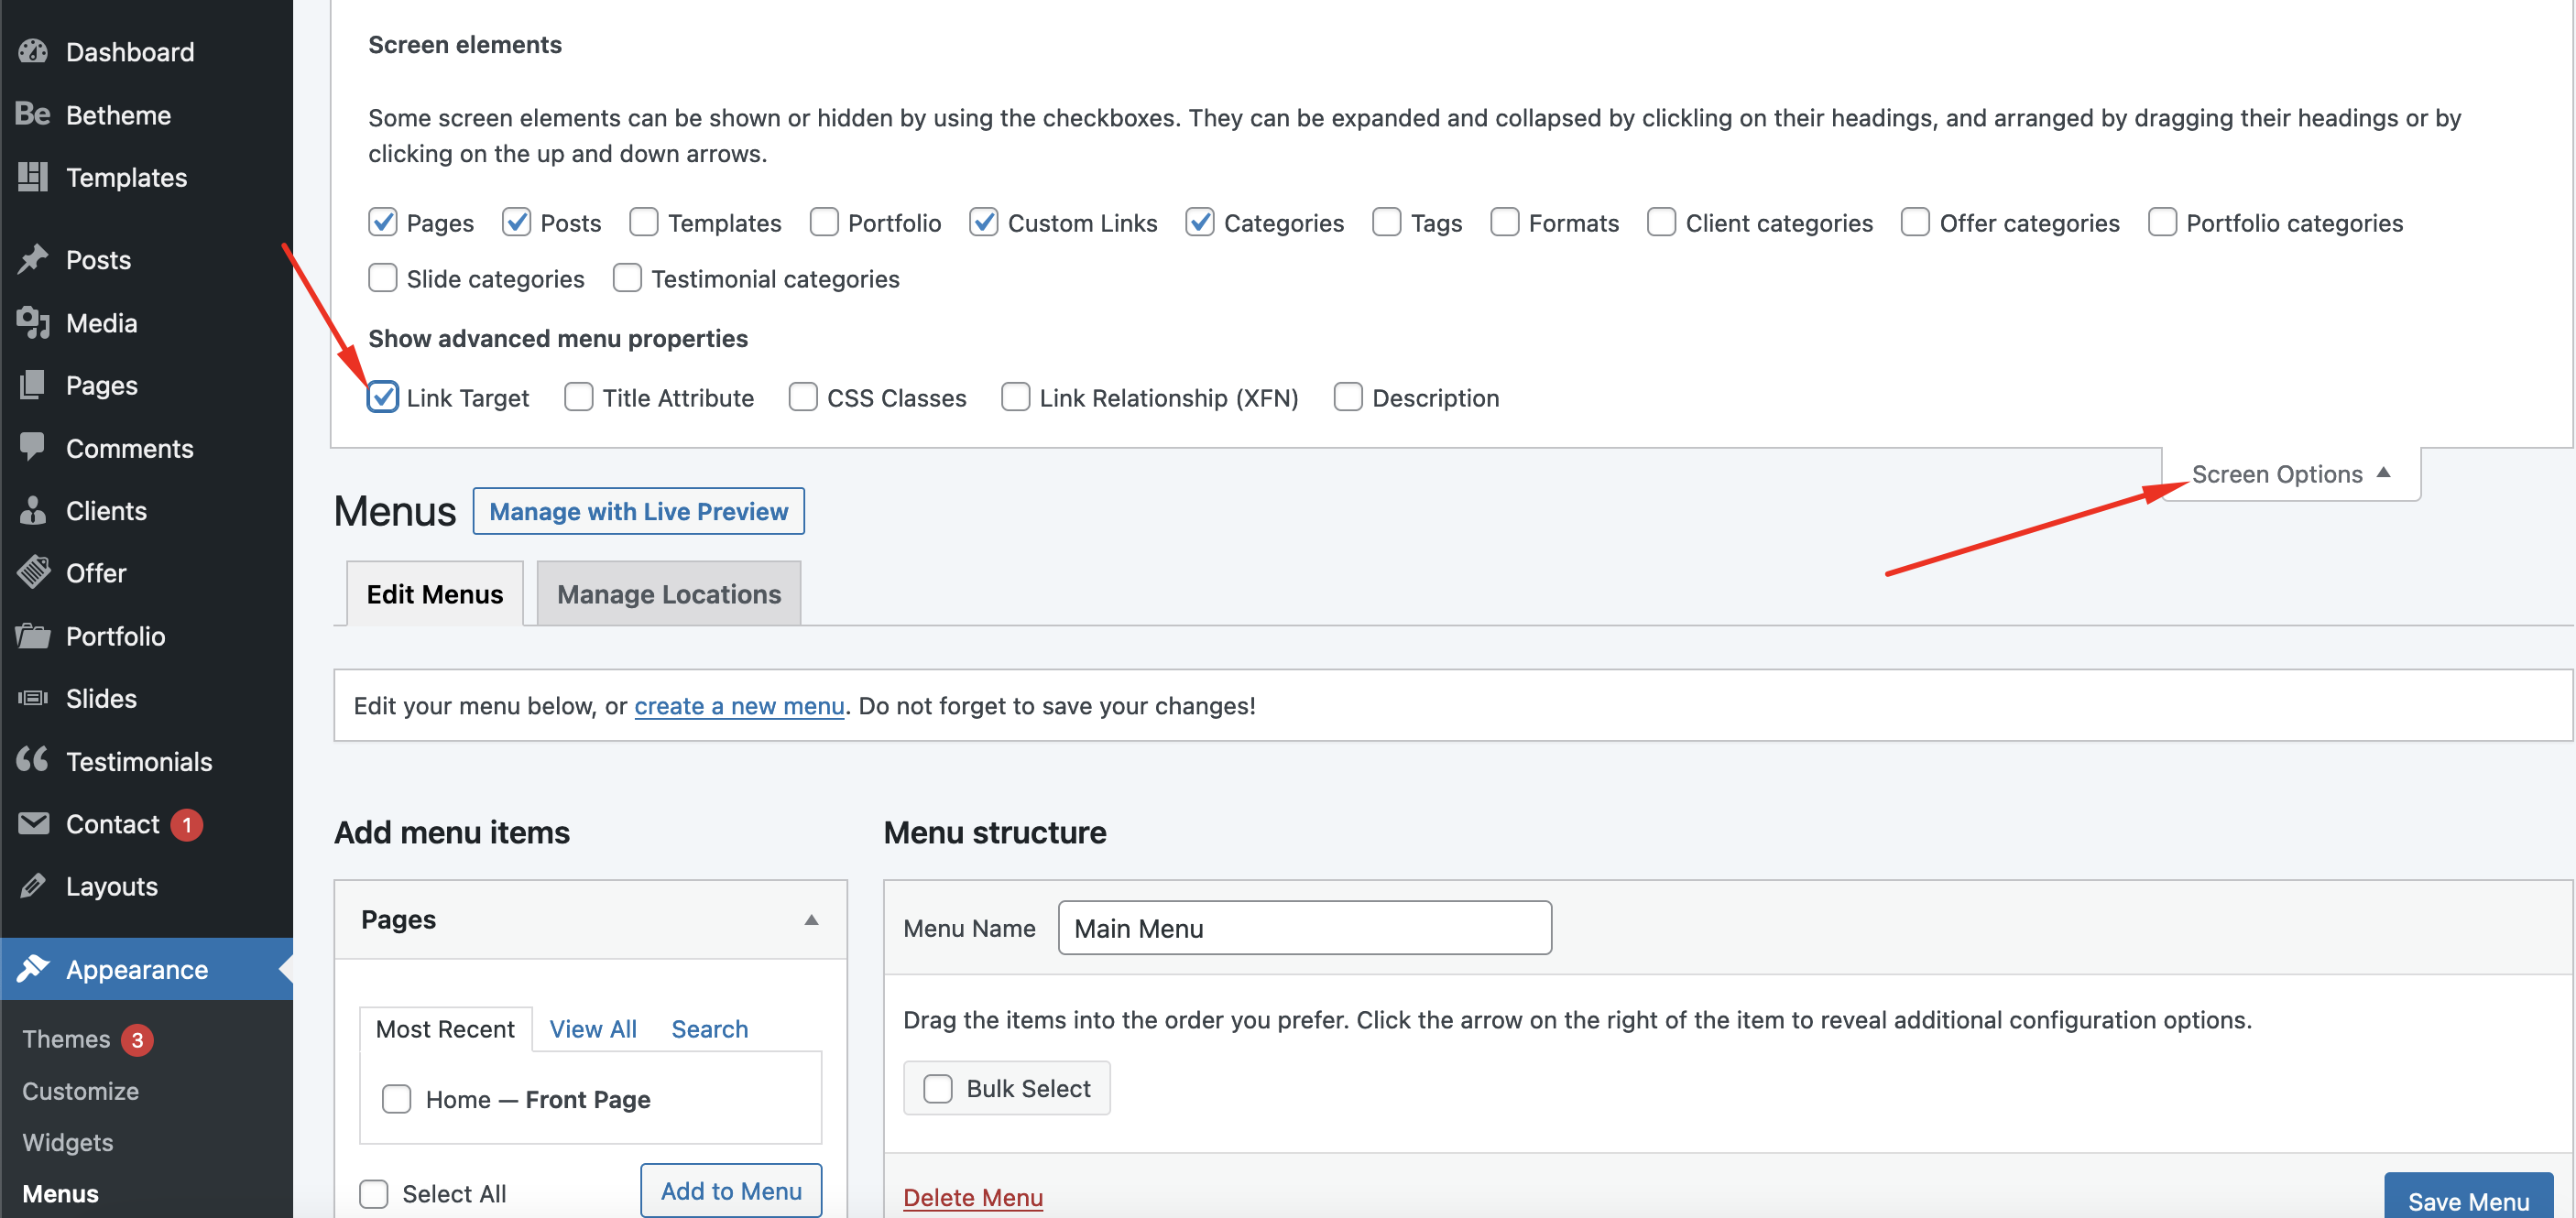The height and width of the screenshot is (1218, 2576).
Task: Open the Menus submenu item
Action: (x=61, y=1194)
